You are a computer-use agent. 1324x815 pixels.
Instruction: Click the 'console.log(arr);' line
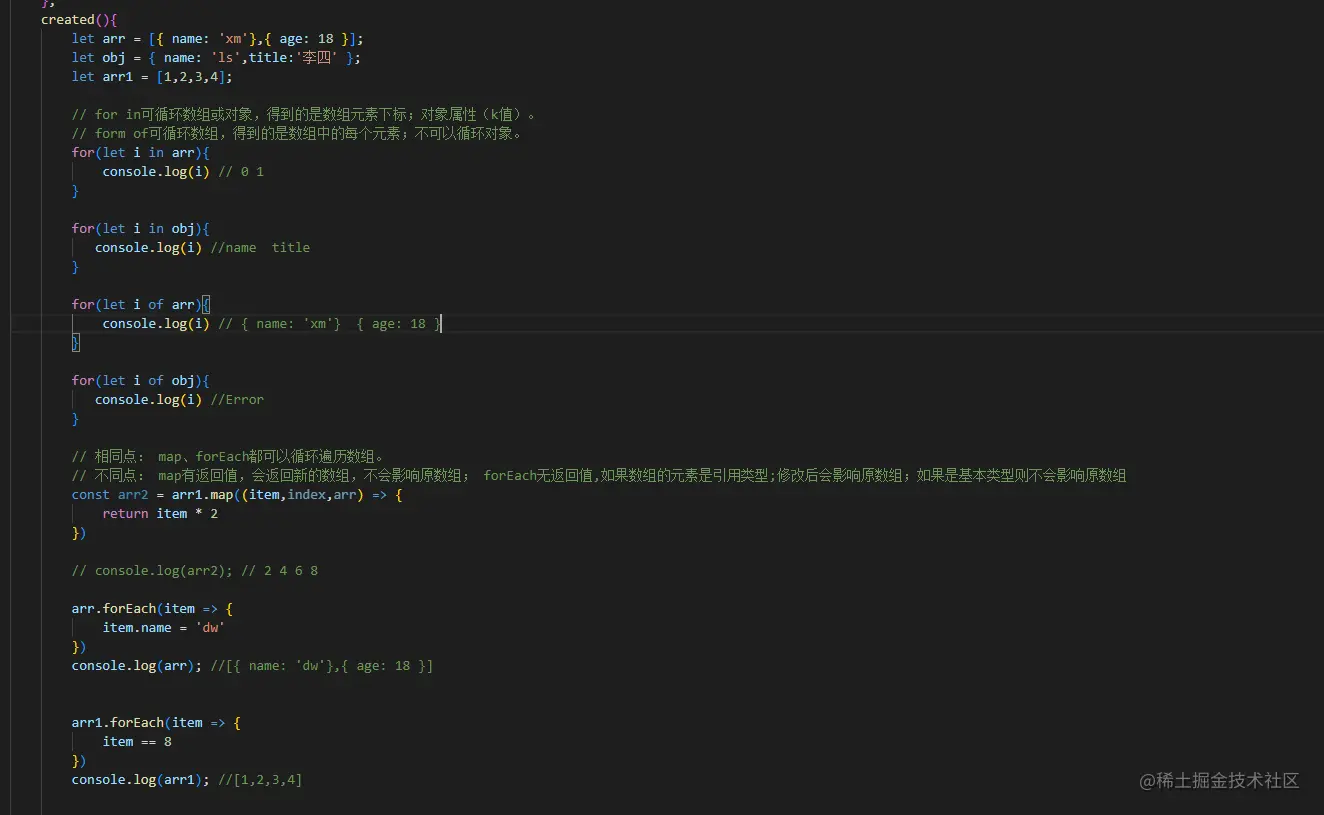(252, 665)
